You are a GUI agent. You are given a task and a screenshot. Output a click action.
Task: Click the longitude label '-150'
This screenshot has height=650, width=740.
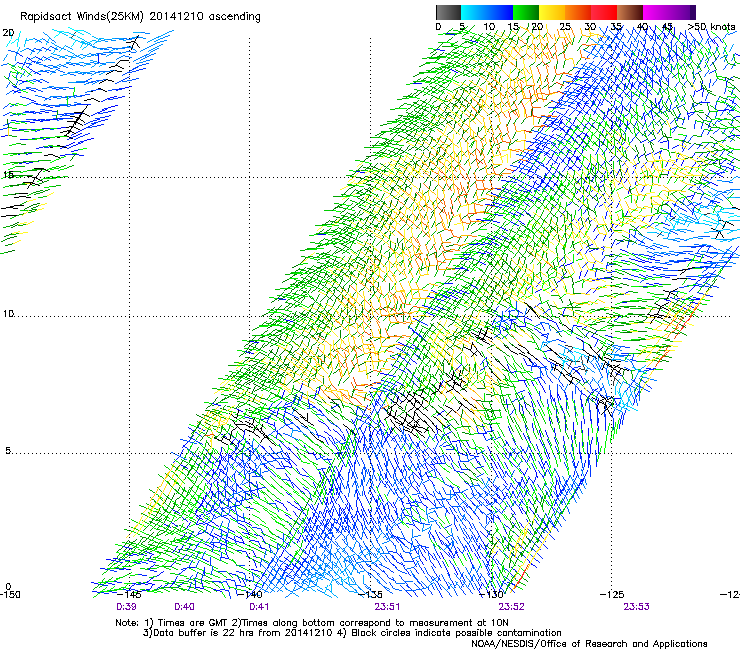click(x=10, y=594)
